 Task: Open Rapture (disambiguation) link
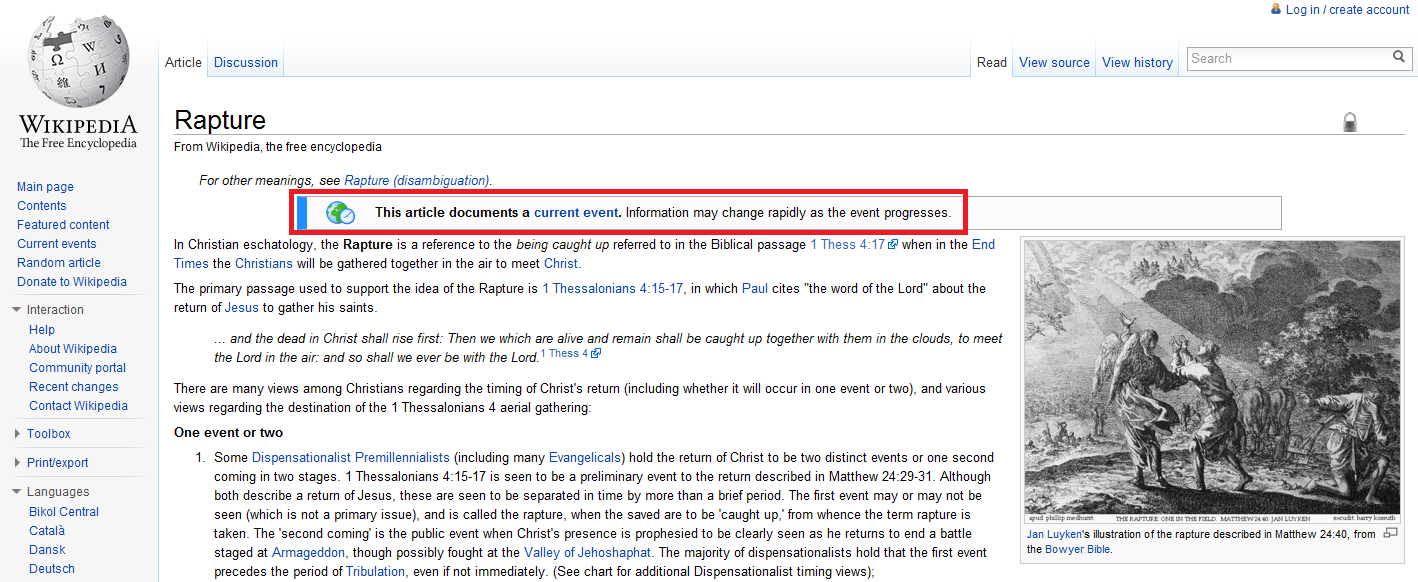[416, 181]
